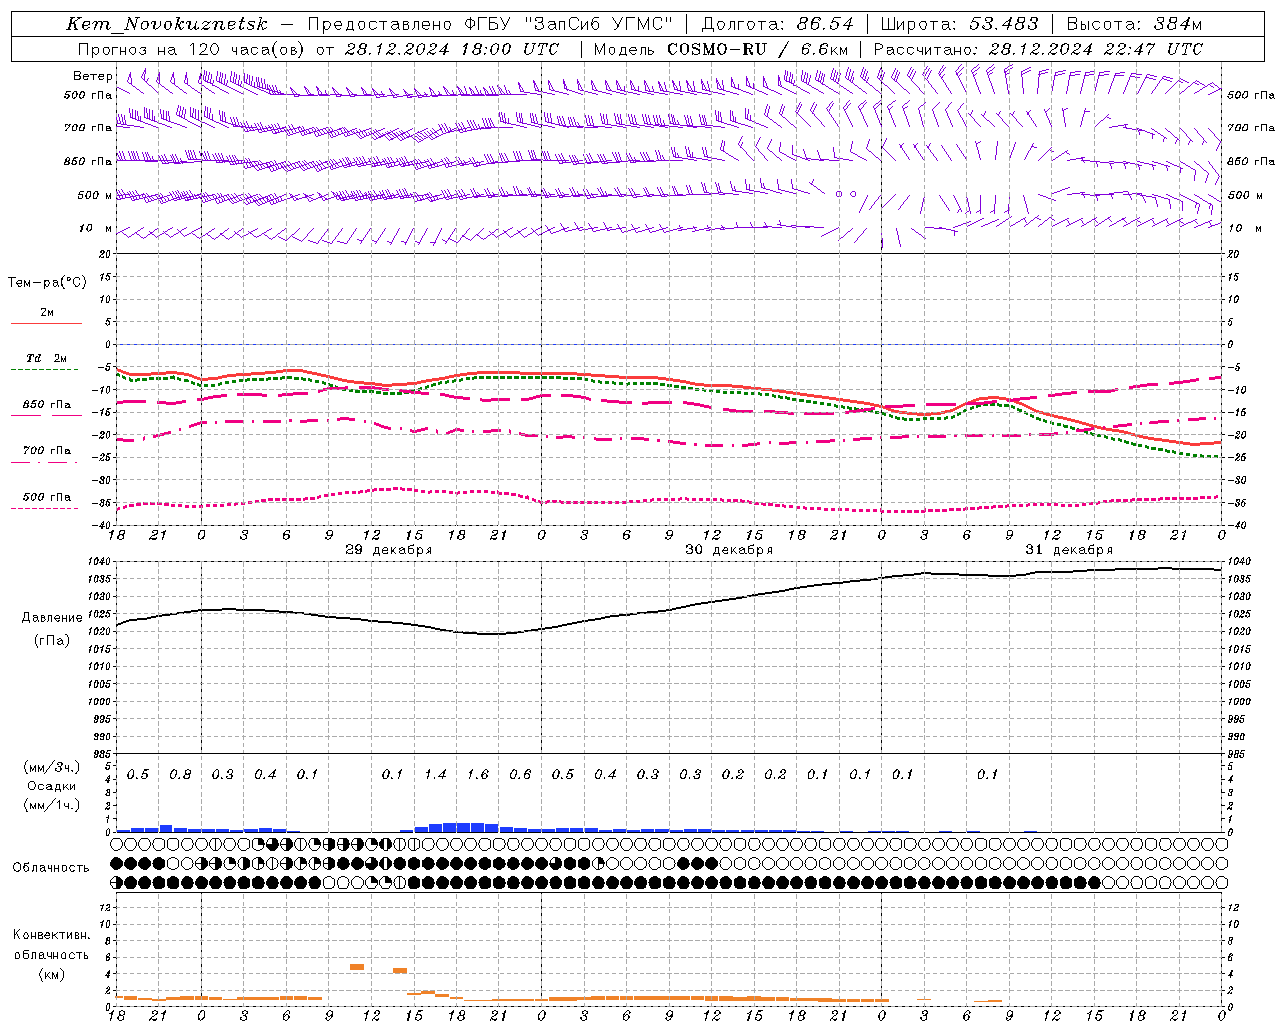This screenshot has height=1024, width=1280.
Task: Click the 'Высота: 384м' header field
Action: [1134, 24]
